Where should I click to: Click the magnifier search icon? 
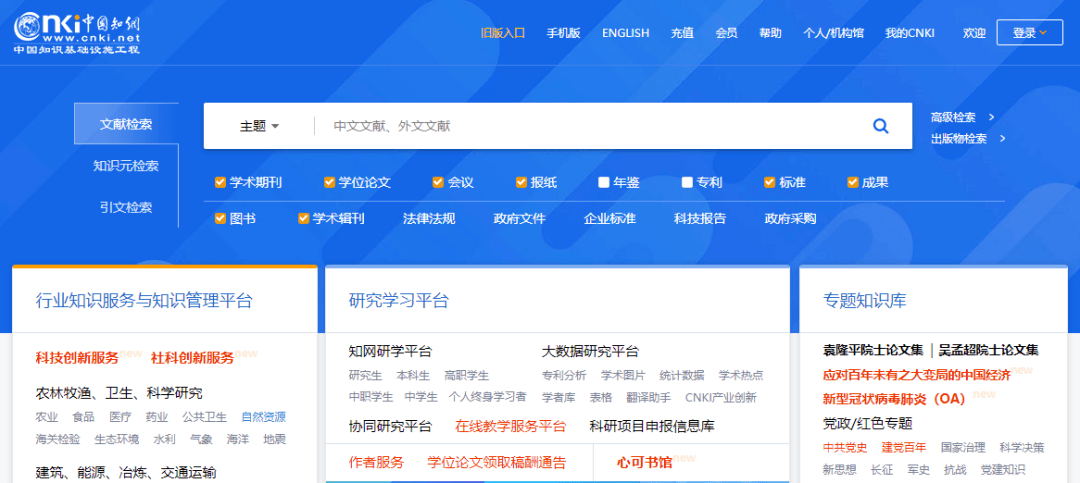880,126
